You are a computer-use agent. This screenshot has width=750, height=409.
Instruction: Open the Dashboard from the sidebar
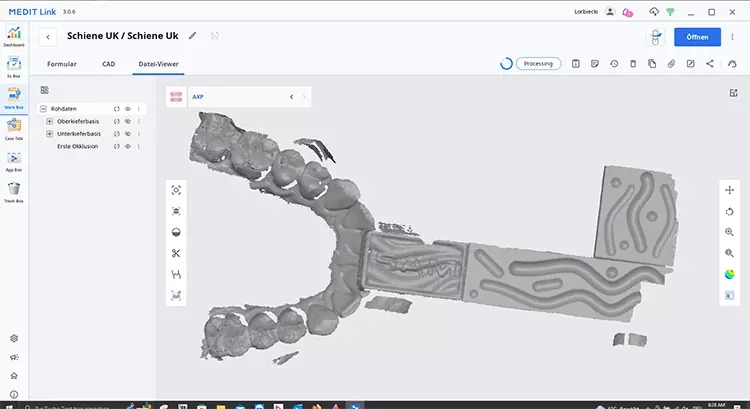(x=14, y=36)
